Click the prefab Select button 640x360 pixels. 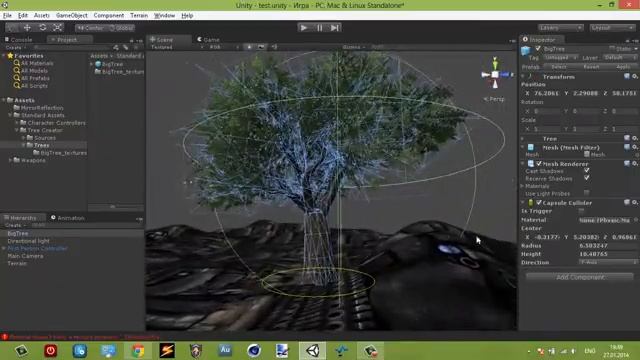click(558, 67)
